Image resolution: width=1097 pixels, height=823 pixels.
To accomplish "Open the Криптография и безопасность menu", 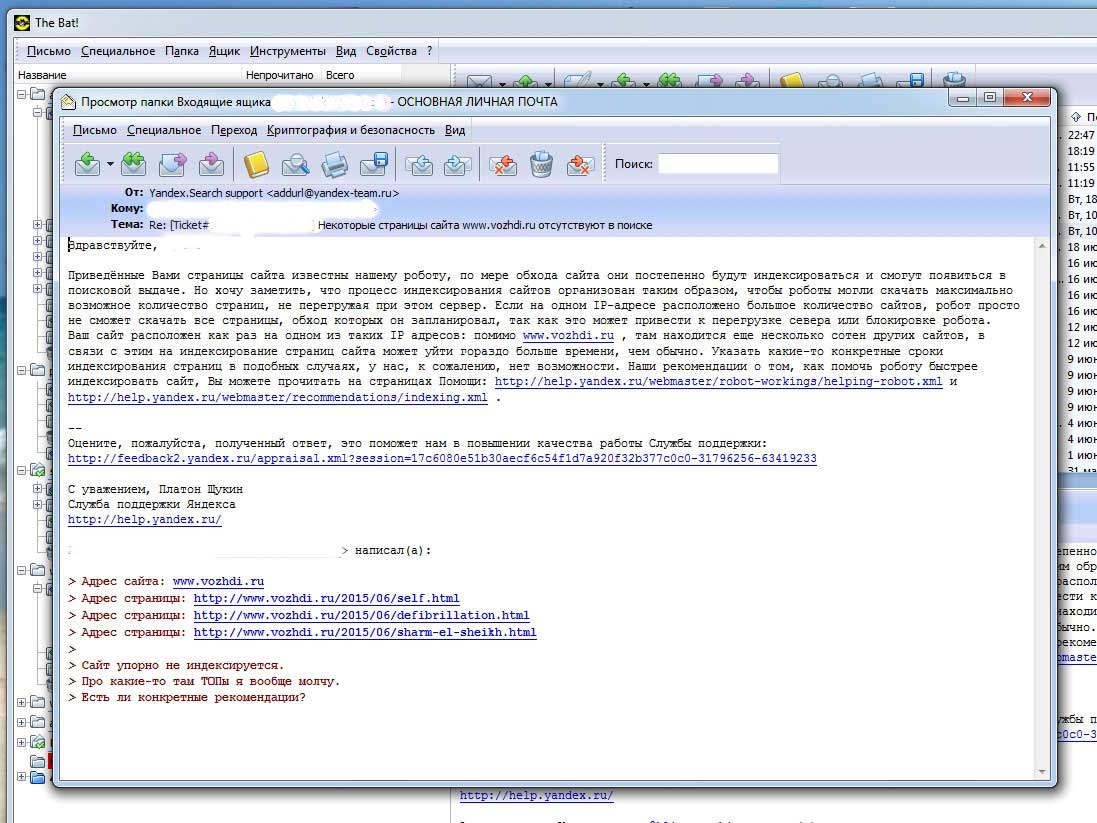I will click(351, 130).
